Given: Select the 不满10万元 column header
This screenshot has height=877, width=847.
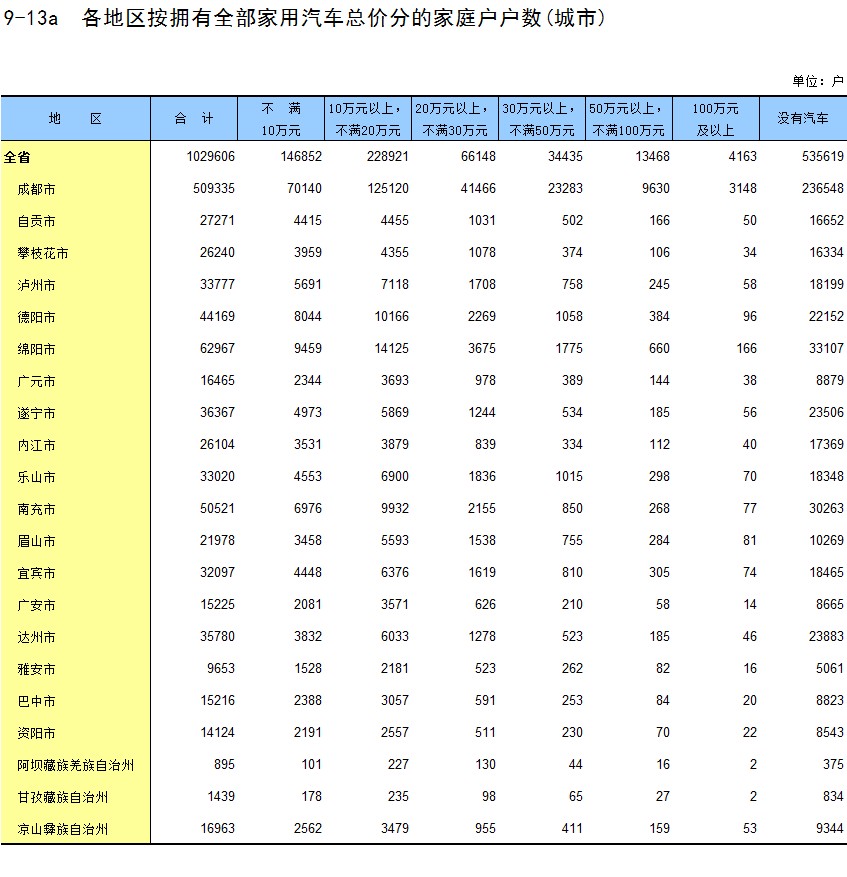Looking at the screenshot, I should pyautogui.click(x=281, y=119).
